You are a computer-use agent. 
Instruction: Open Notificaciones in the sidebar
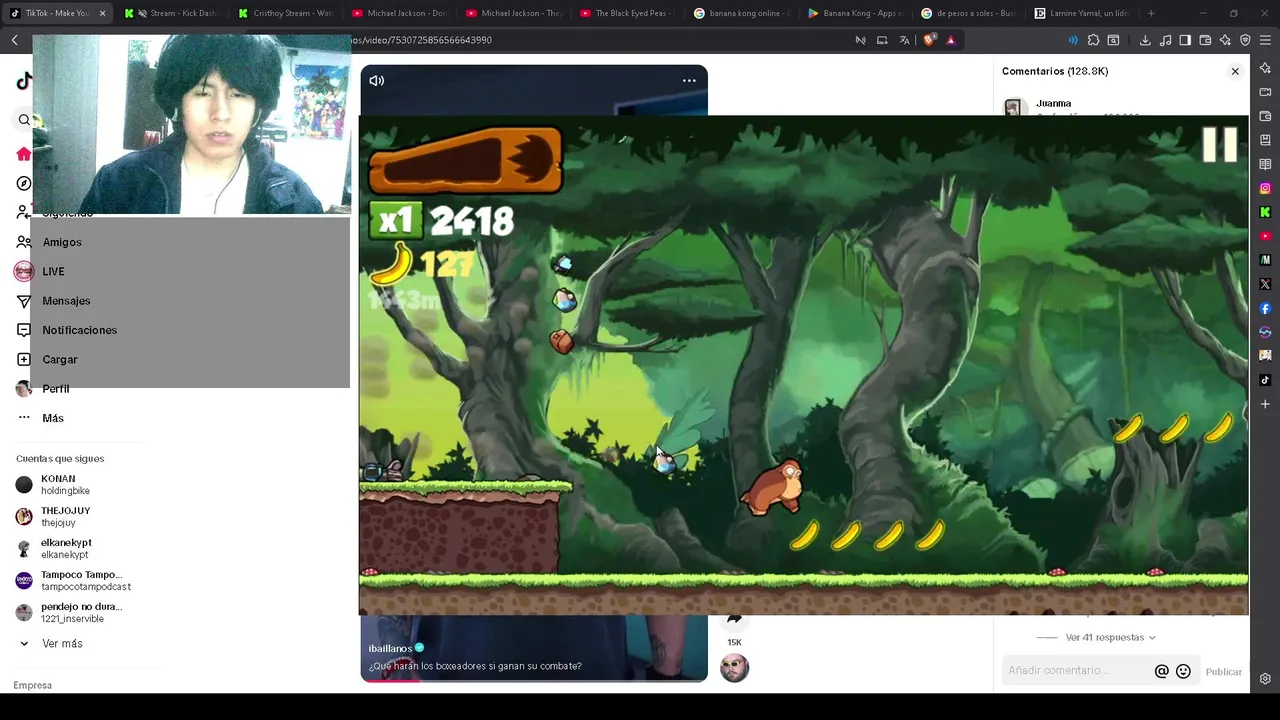coord(79,330)
